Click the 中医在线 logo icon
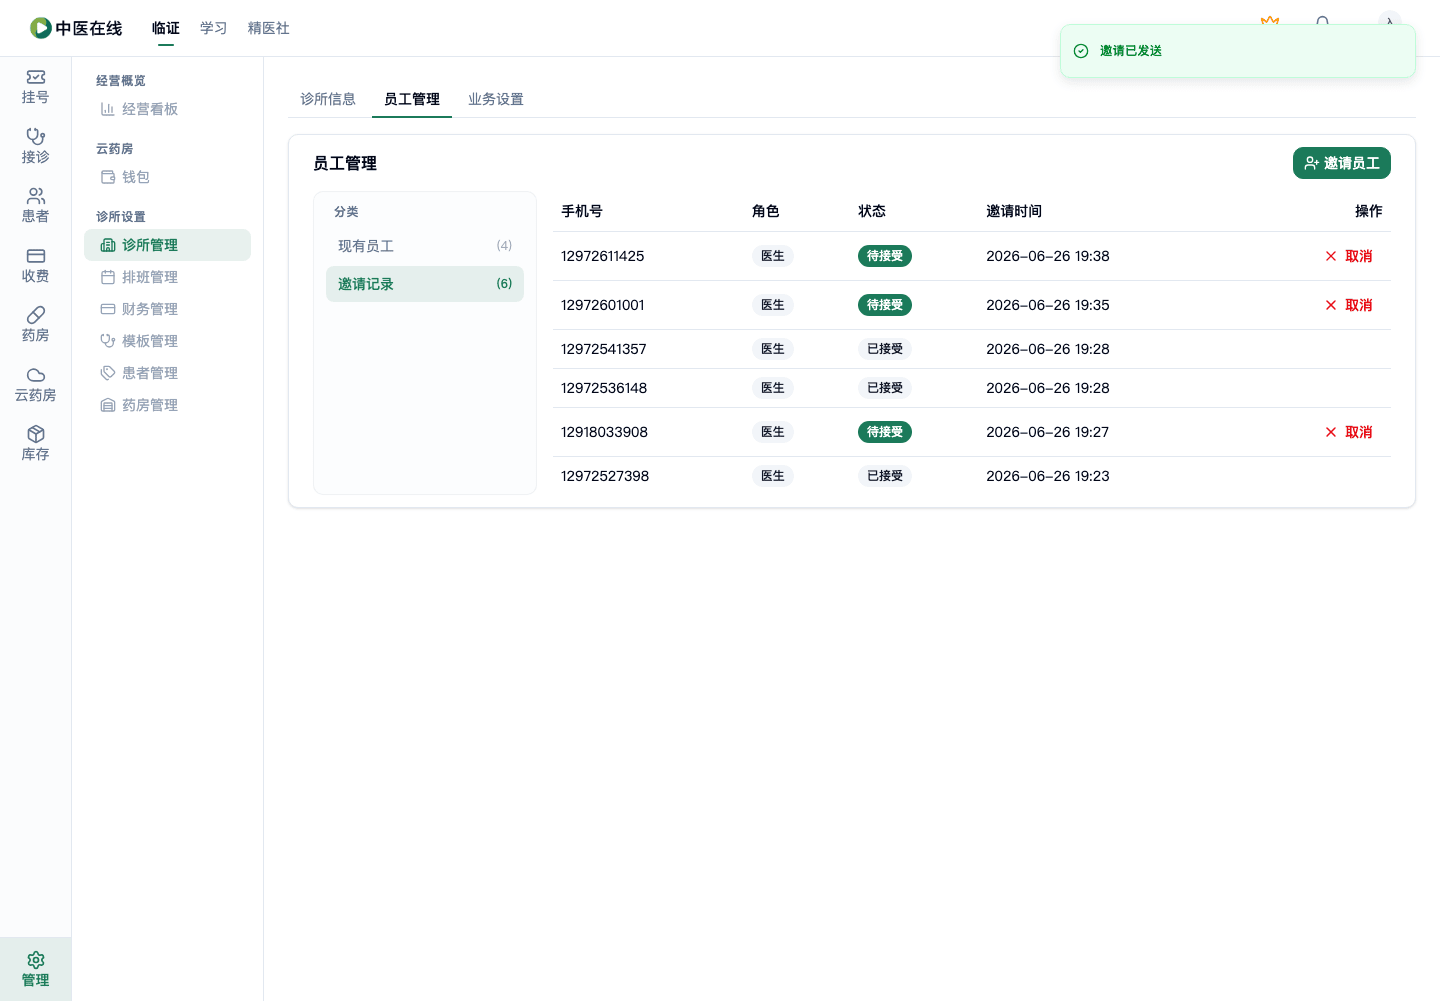 tap(41, 28)
